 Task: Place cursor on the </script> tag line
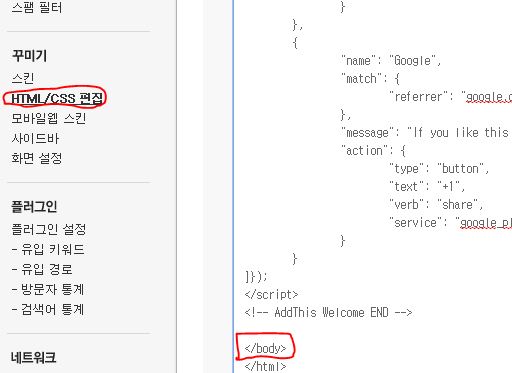click(x=271, y=294)
